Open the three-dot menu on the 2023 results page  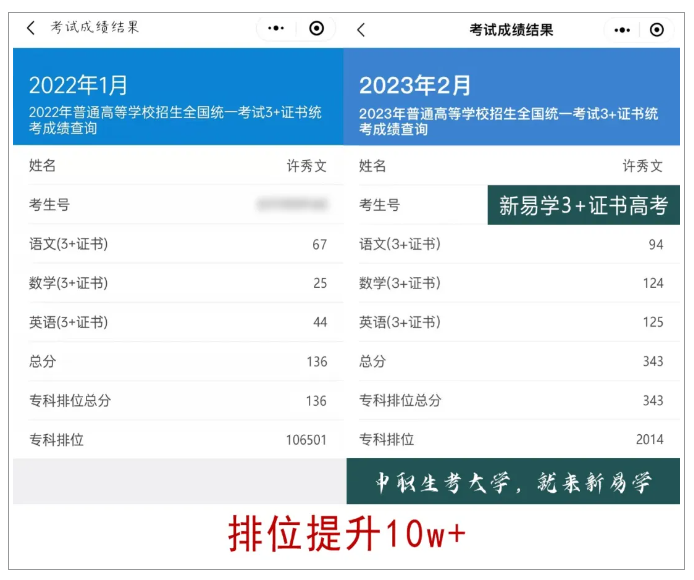(x=622, y=30)
